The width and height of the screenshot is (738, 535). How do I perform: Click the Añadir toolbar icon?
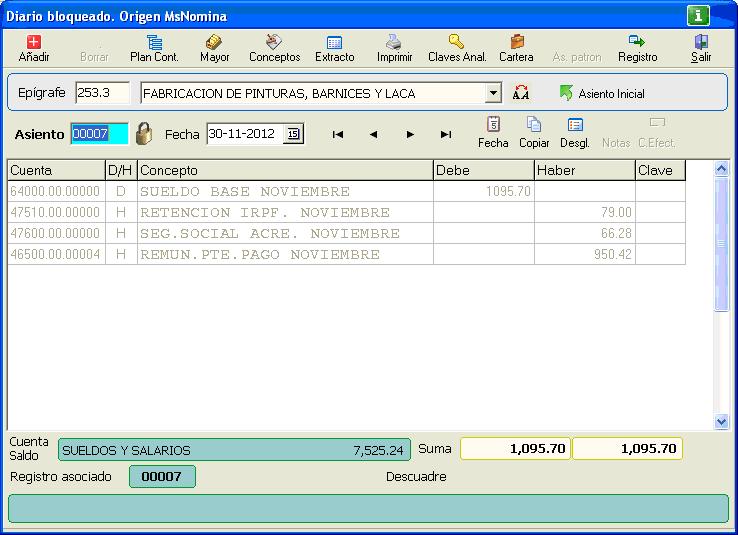pyautogui.click(x=34, y=42)
